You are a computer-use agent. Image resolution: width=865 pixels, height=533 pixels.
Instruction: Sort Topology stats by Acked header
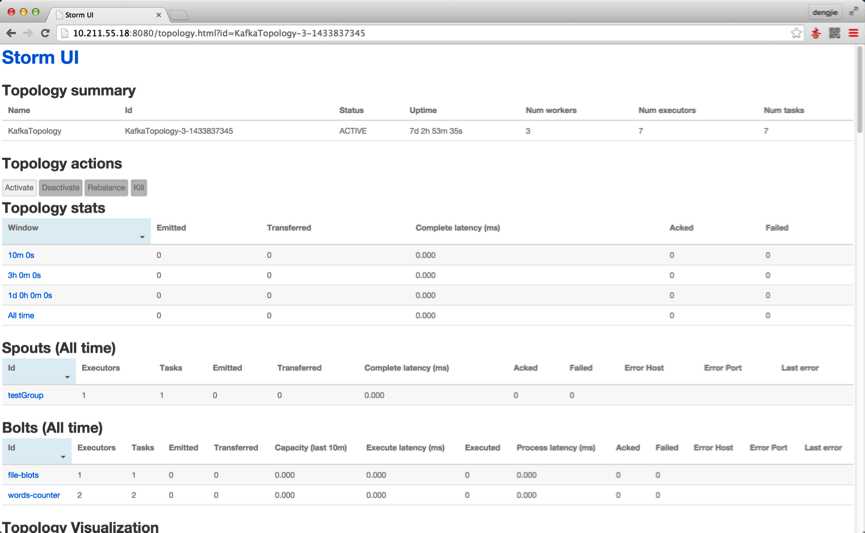point(681,227)
